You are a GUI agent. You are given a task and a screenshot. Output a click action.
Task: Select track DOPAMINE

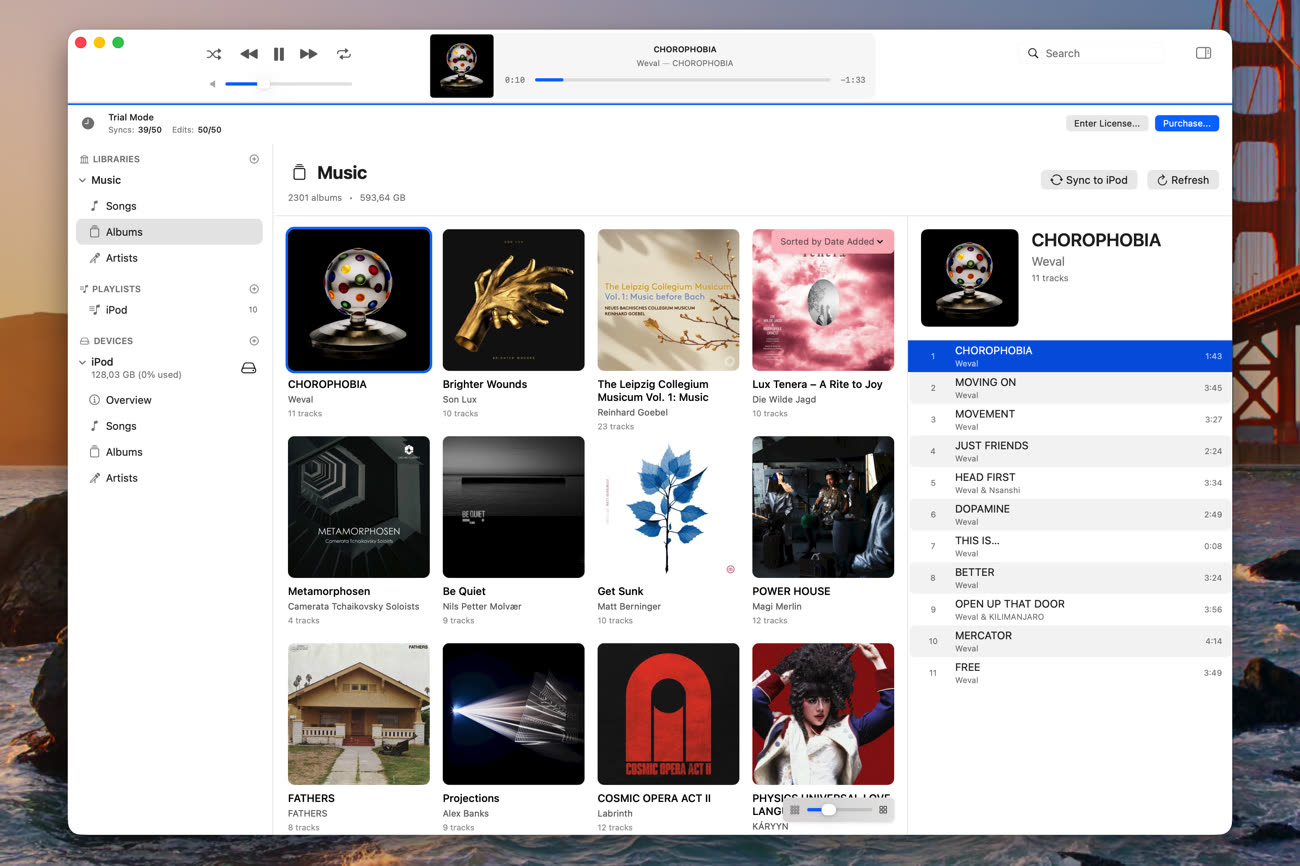click(x=1069, y=514)
